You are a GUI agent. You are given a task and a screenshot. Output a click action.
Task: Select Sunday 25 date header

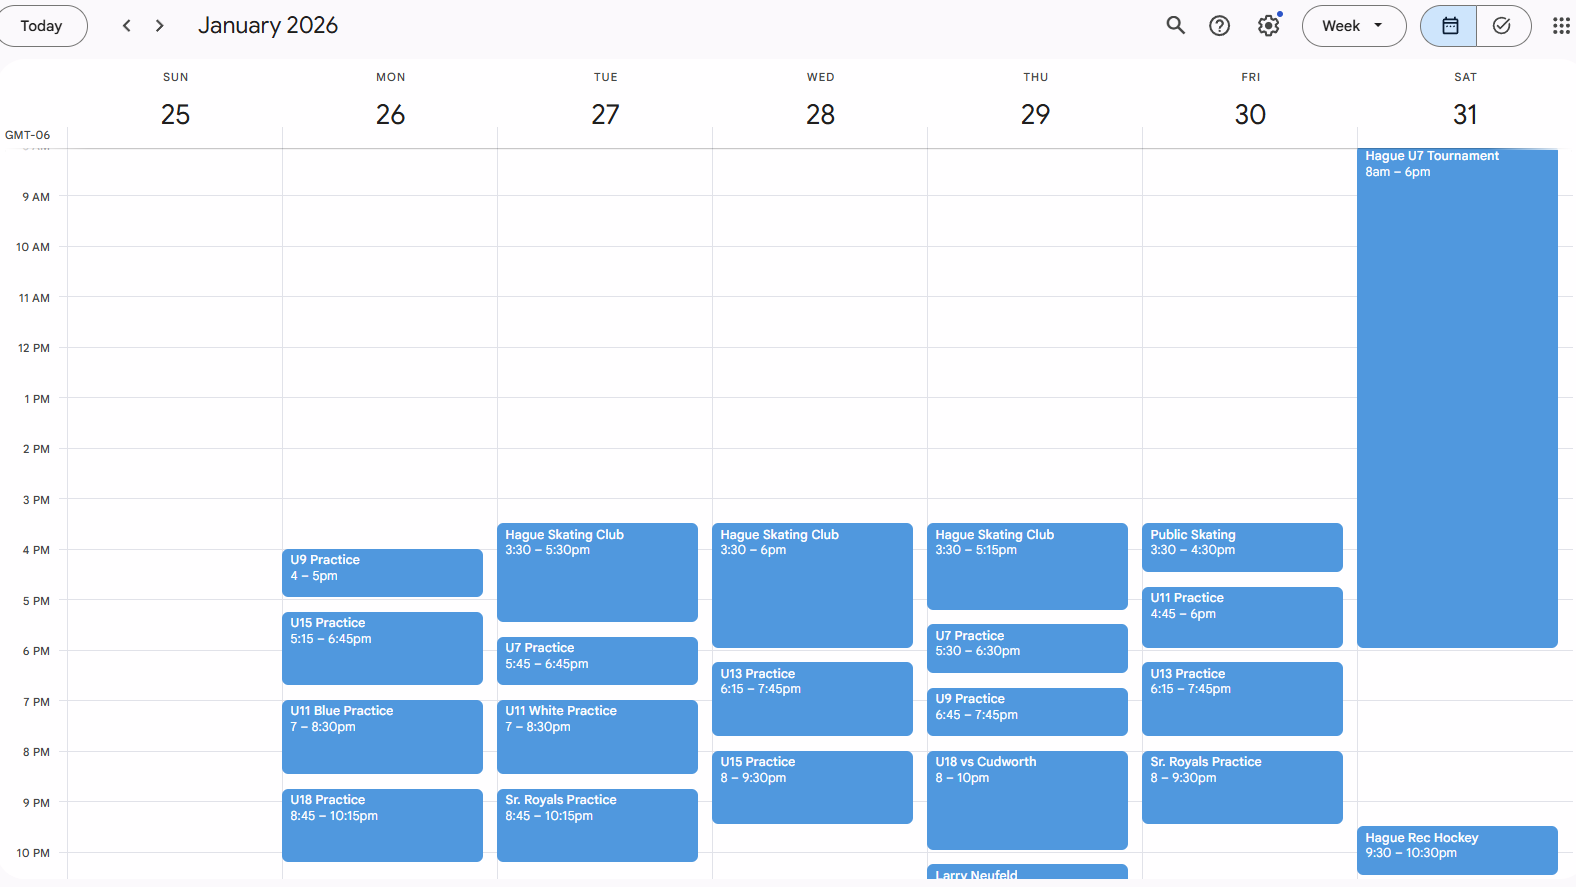175,114
